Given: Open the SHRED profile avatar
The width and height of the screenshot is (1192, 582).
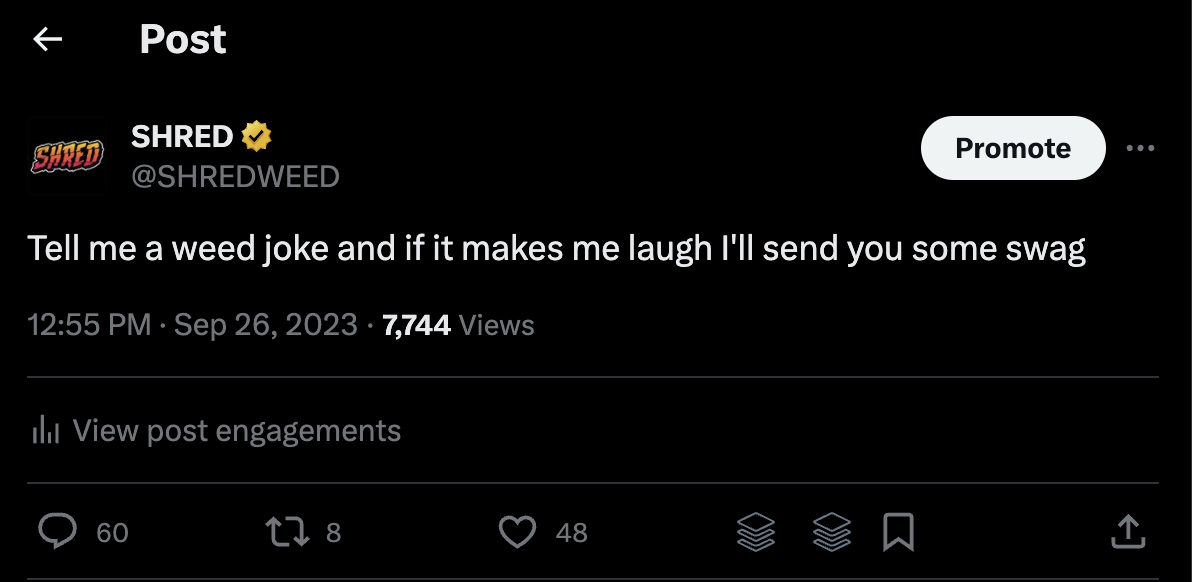Looking at the screenshot, I should point(67,156).
